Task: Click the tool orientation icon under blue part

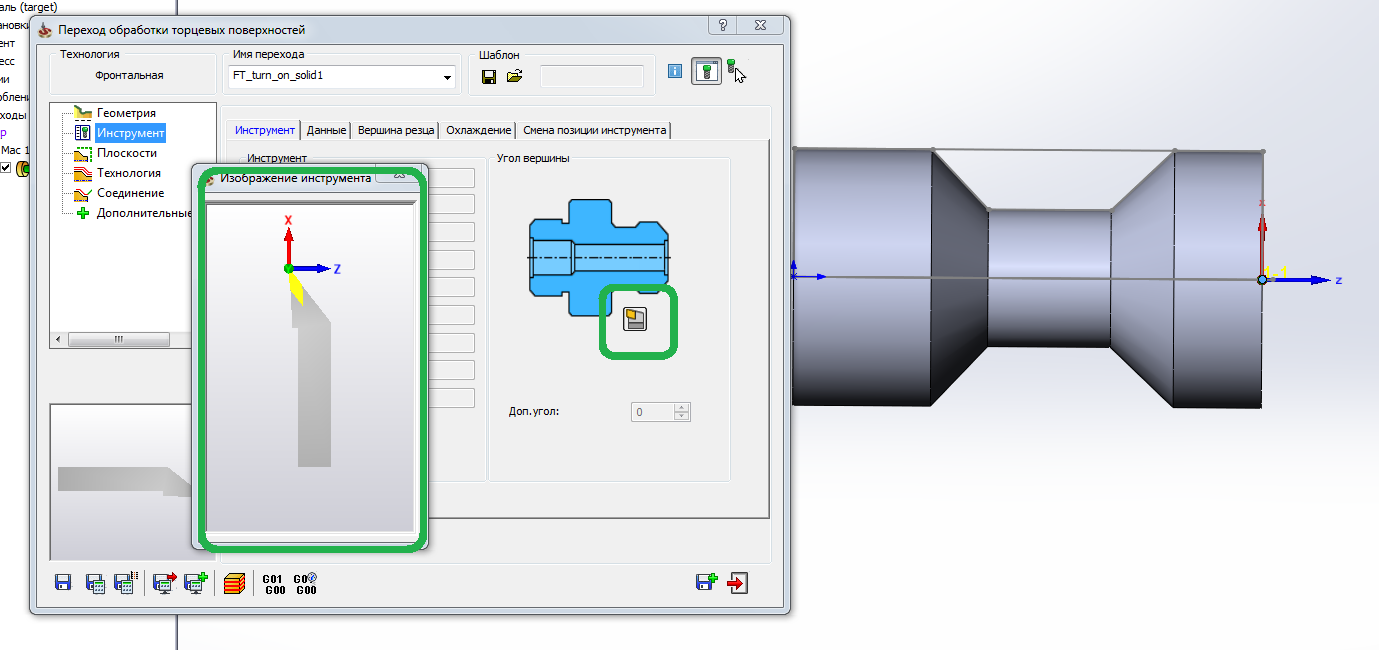Action: coord(636,319)
